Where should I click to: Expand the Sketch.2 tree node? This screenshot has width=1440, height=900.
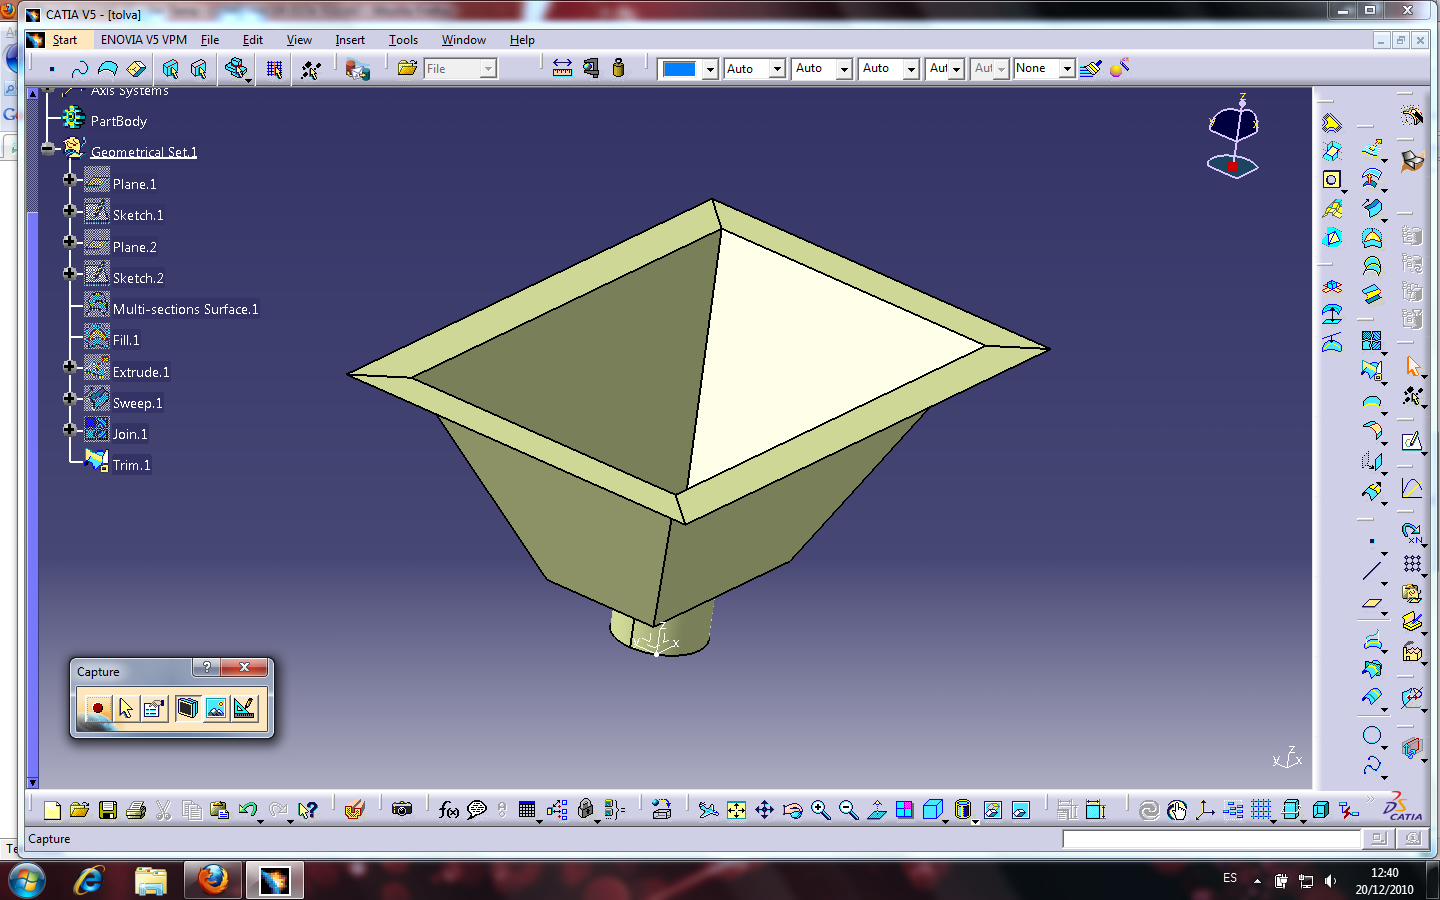[69, 273]
